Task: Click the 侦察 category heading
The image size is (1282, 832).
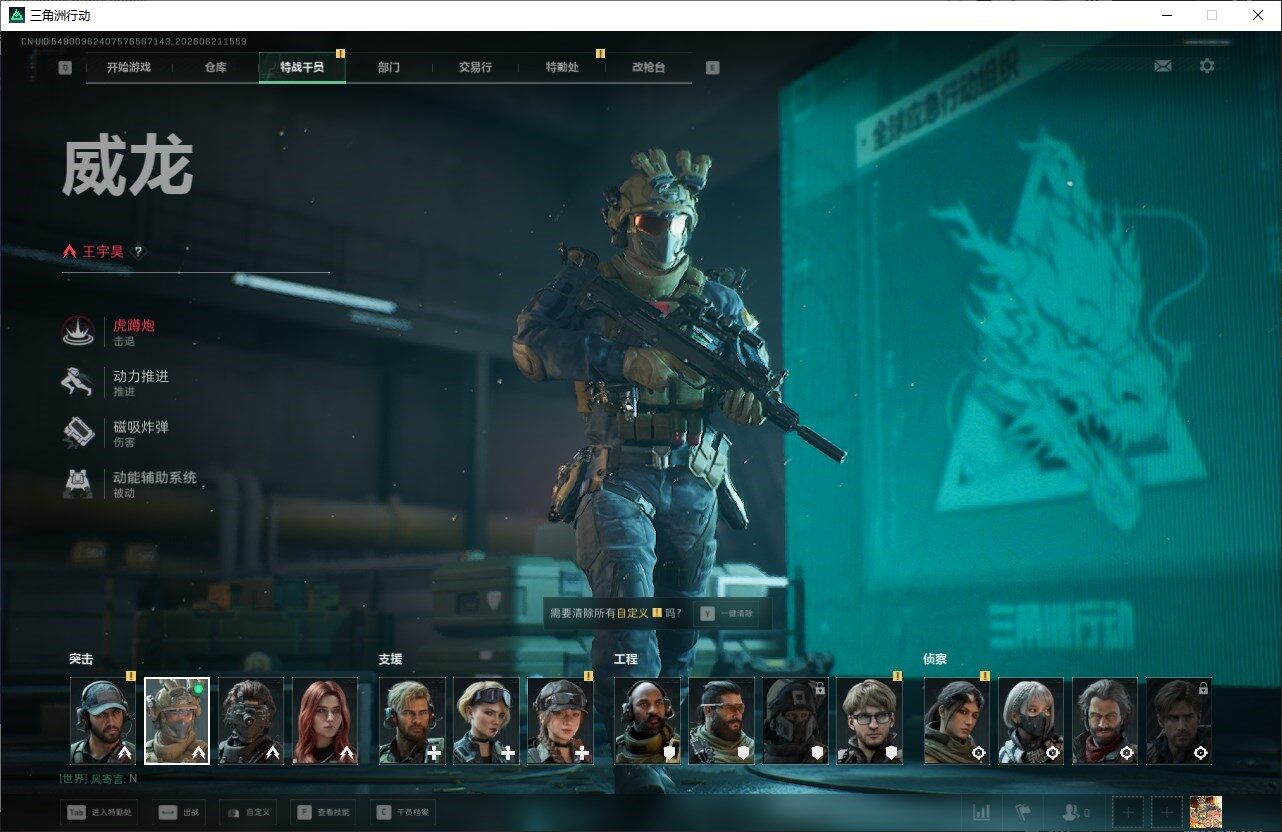Action: 935,659
